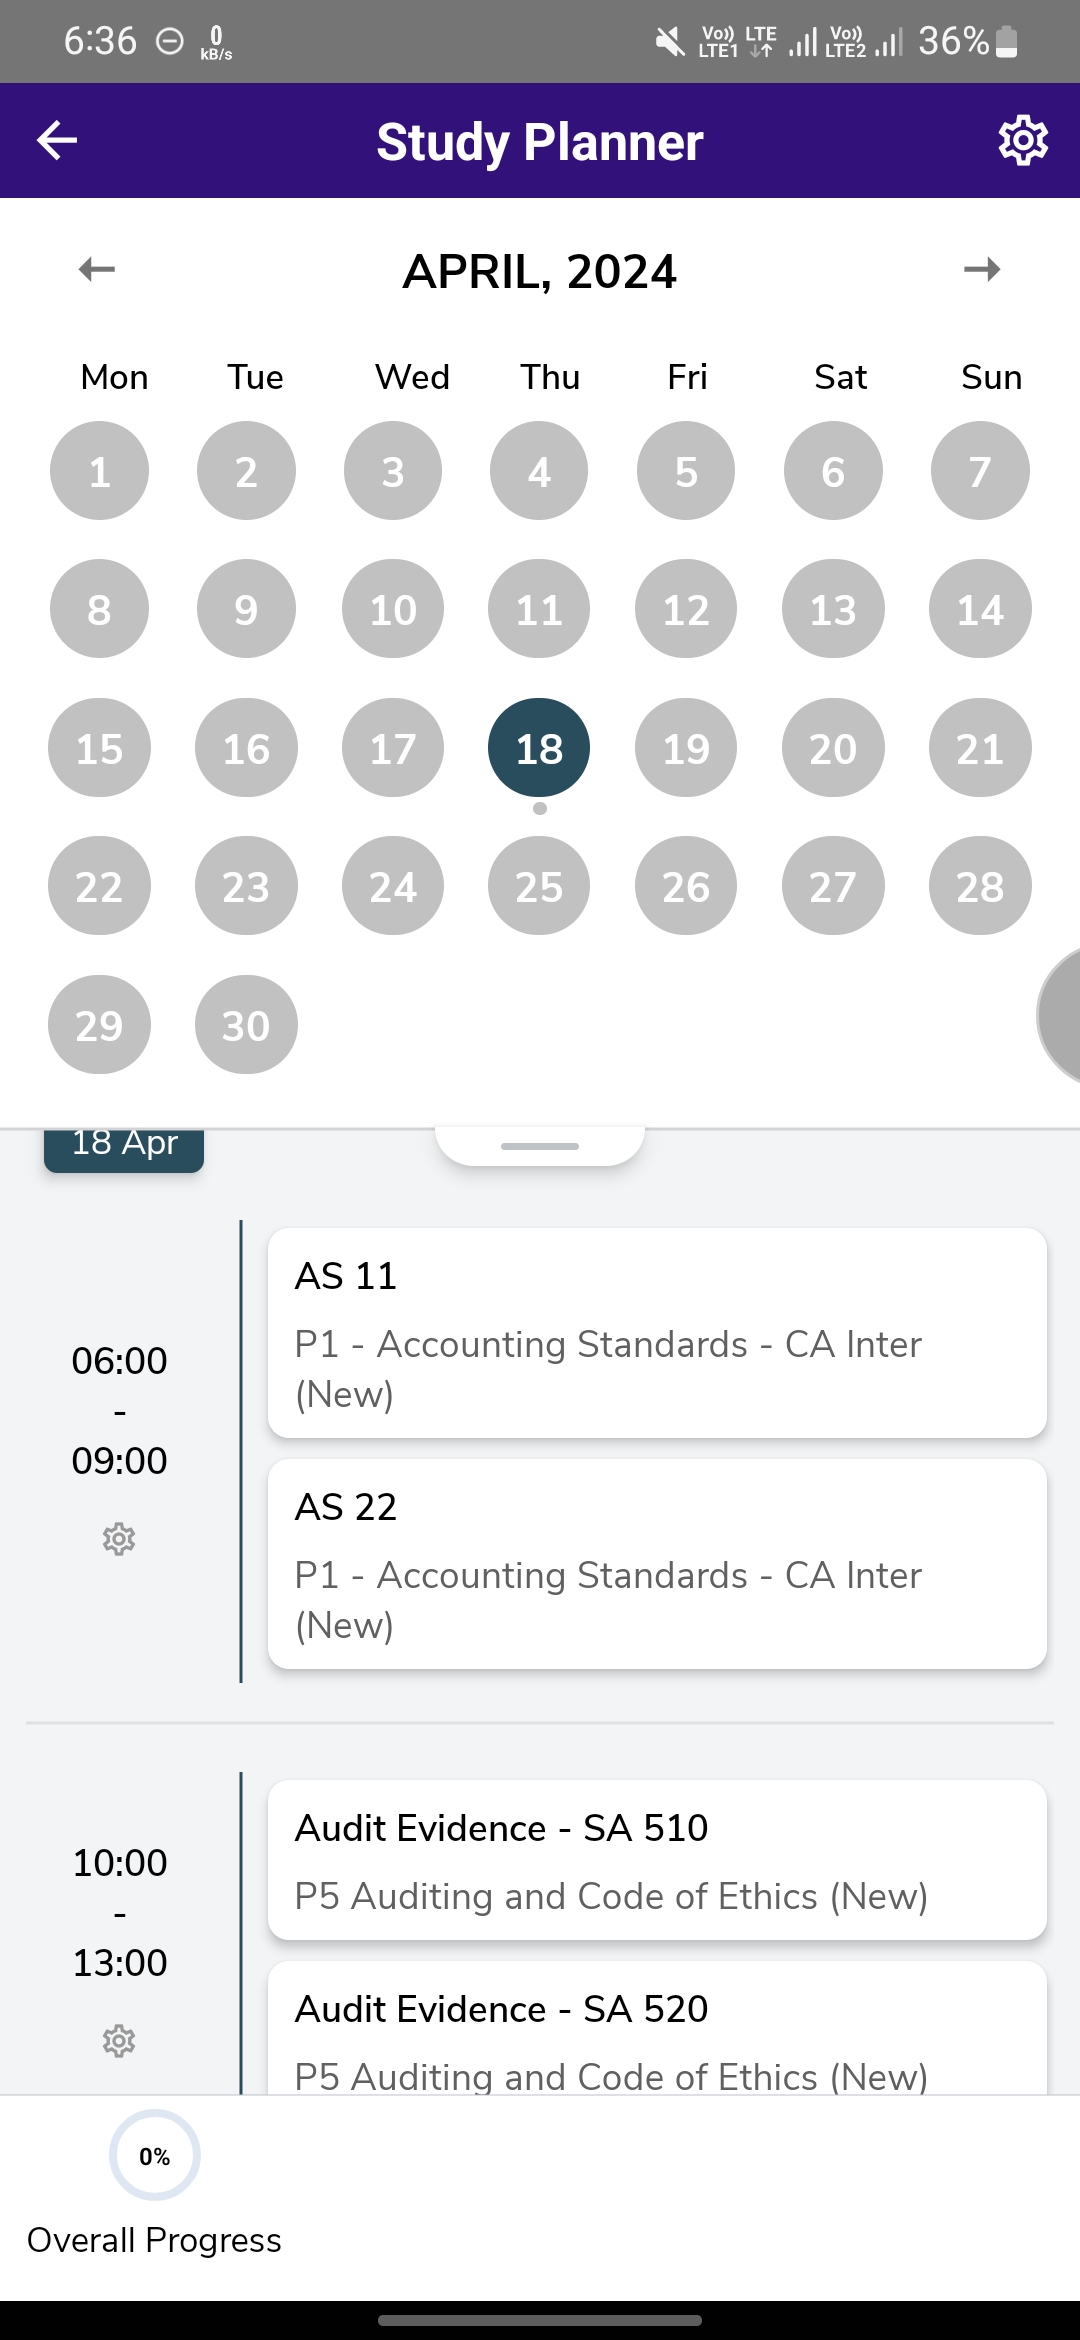Open settings for 06:00-09:00 slot

(119, 1538)
